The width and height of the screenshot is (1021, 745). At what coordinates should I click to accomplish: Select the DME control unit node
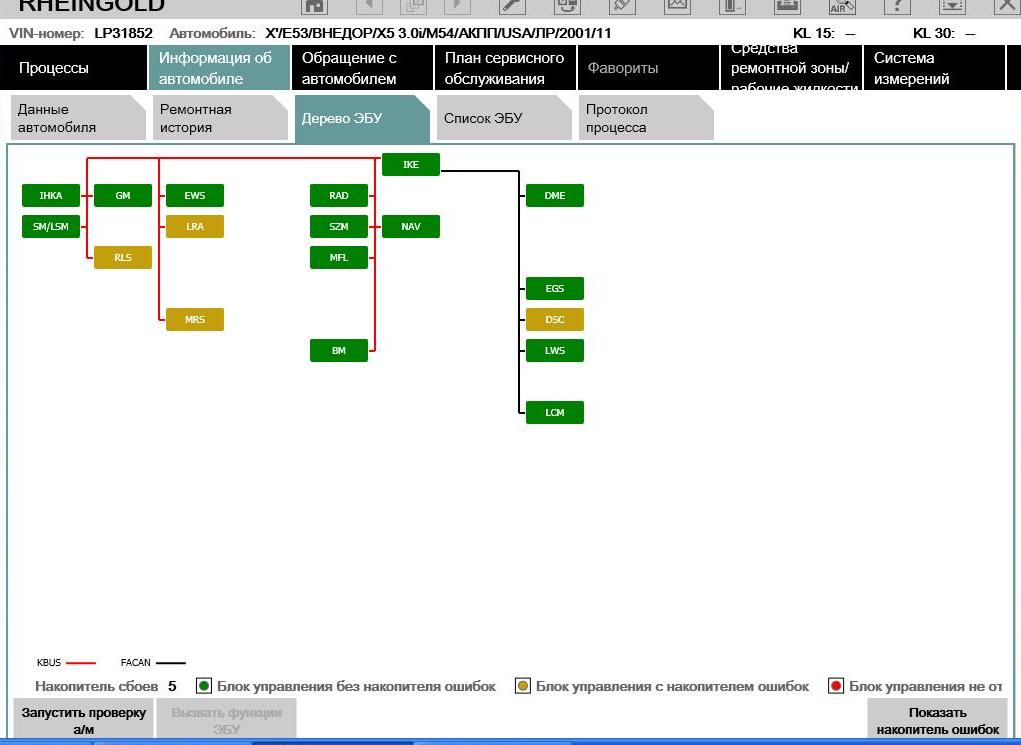coord(555,195)
